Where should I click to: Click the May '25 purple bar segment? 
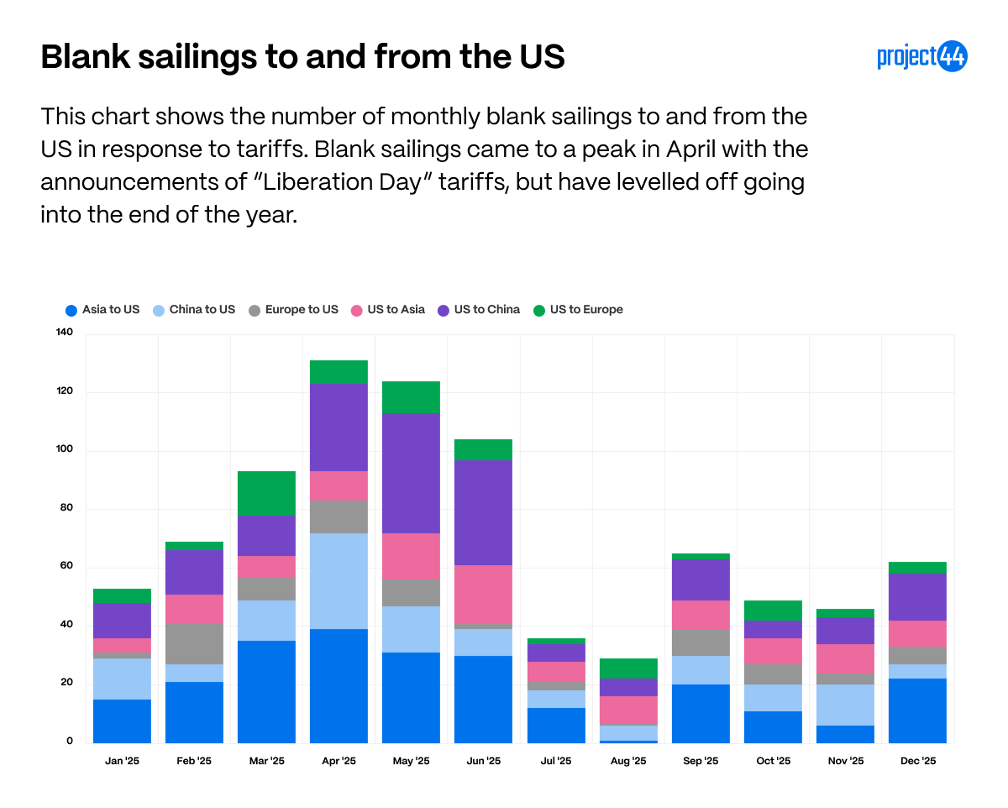coord(411,473)
